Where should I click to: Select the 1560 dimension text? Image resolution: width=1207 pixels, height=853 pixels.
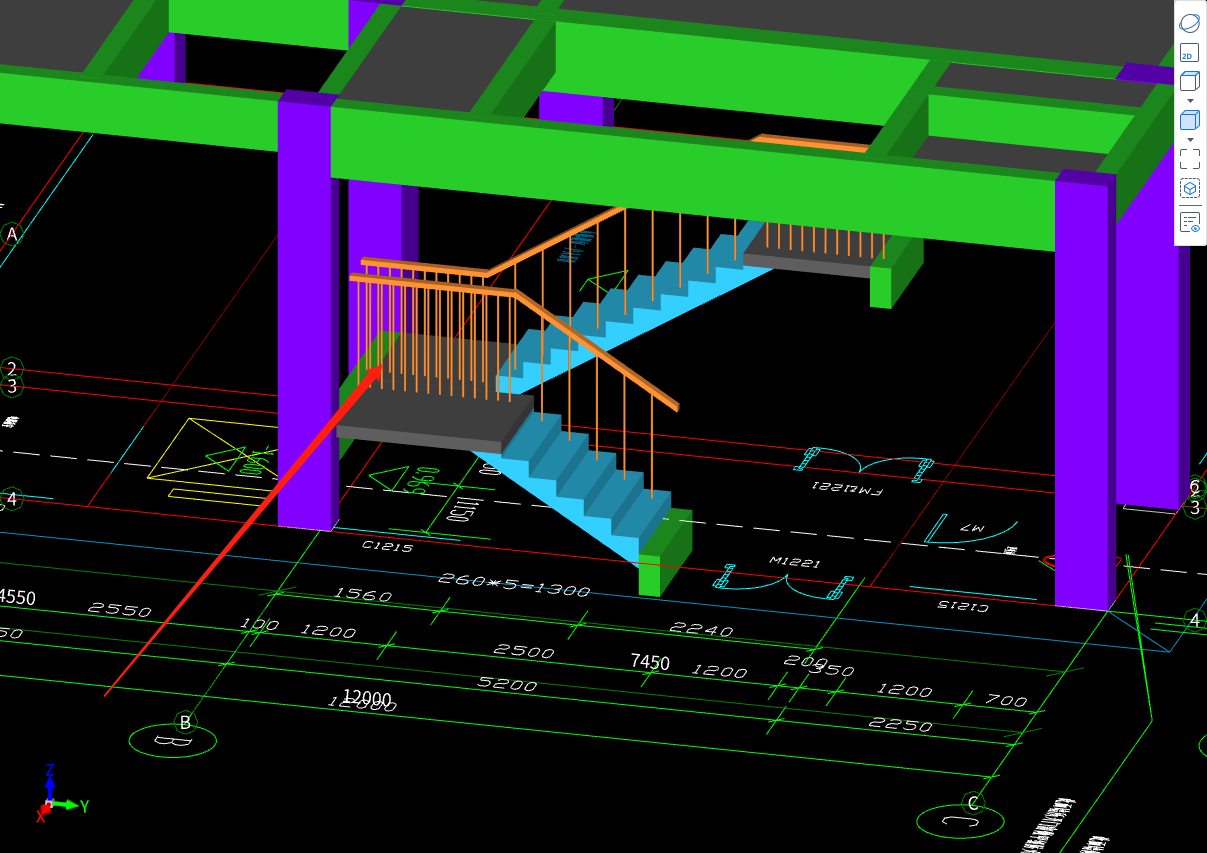coord(363,594)
